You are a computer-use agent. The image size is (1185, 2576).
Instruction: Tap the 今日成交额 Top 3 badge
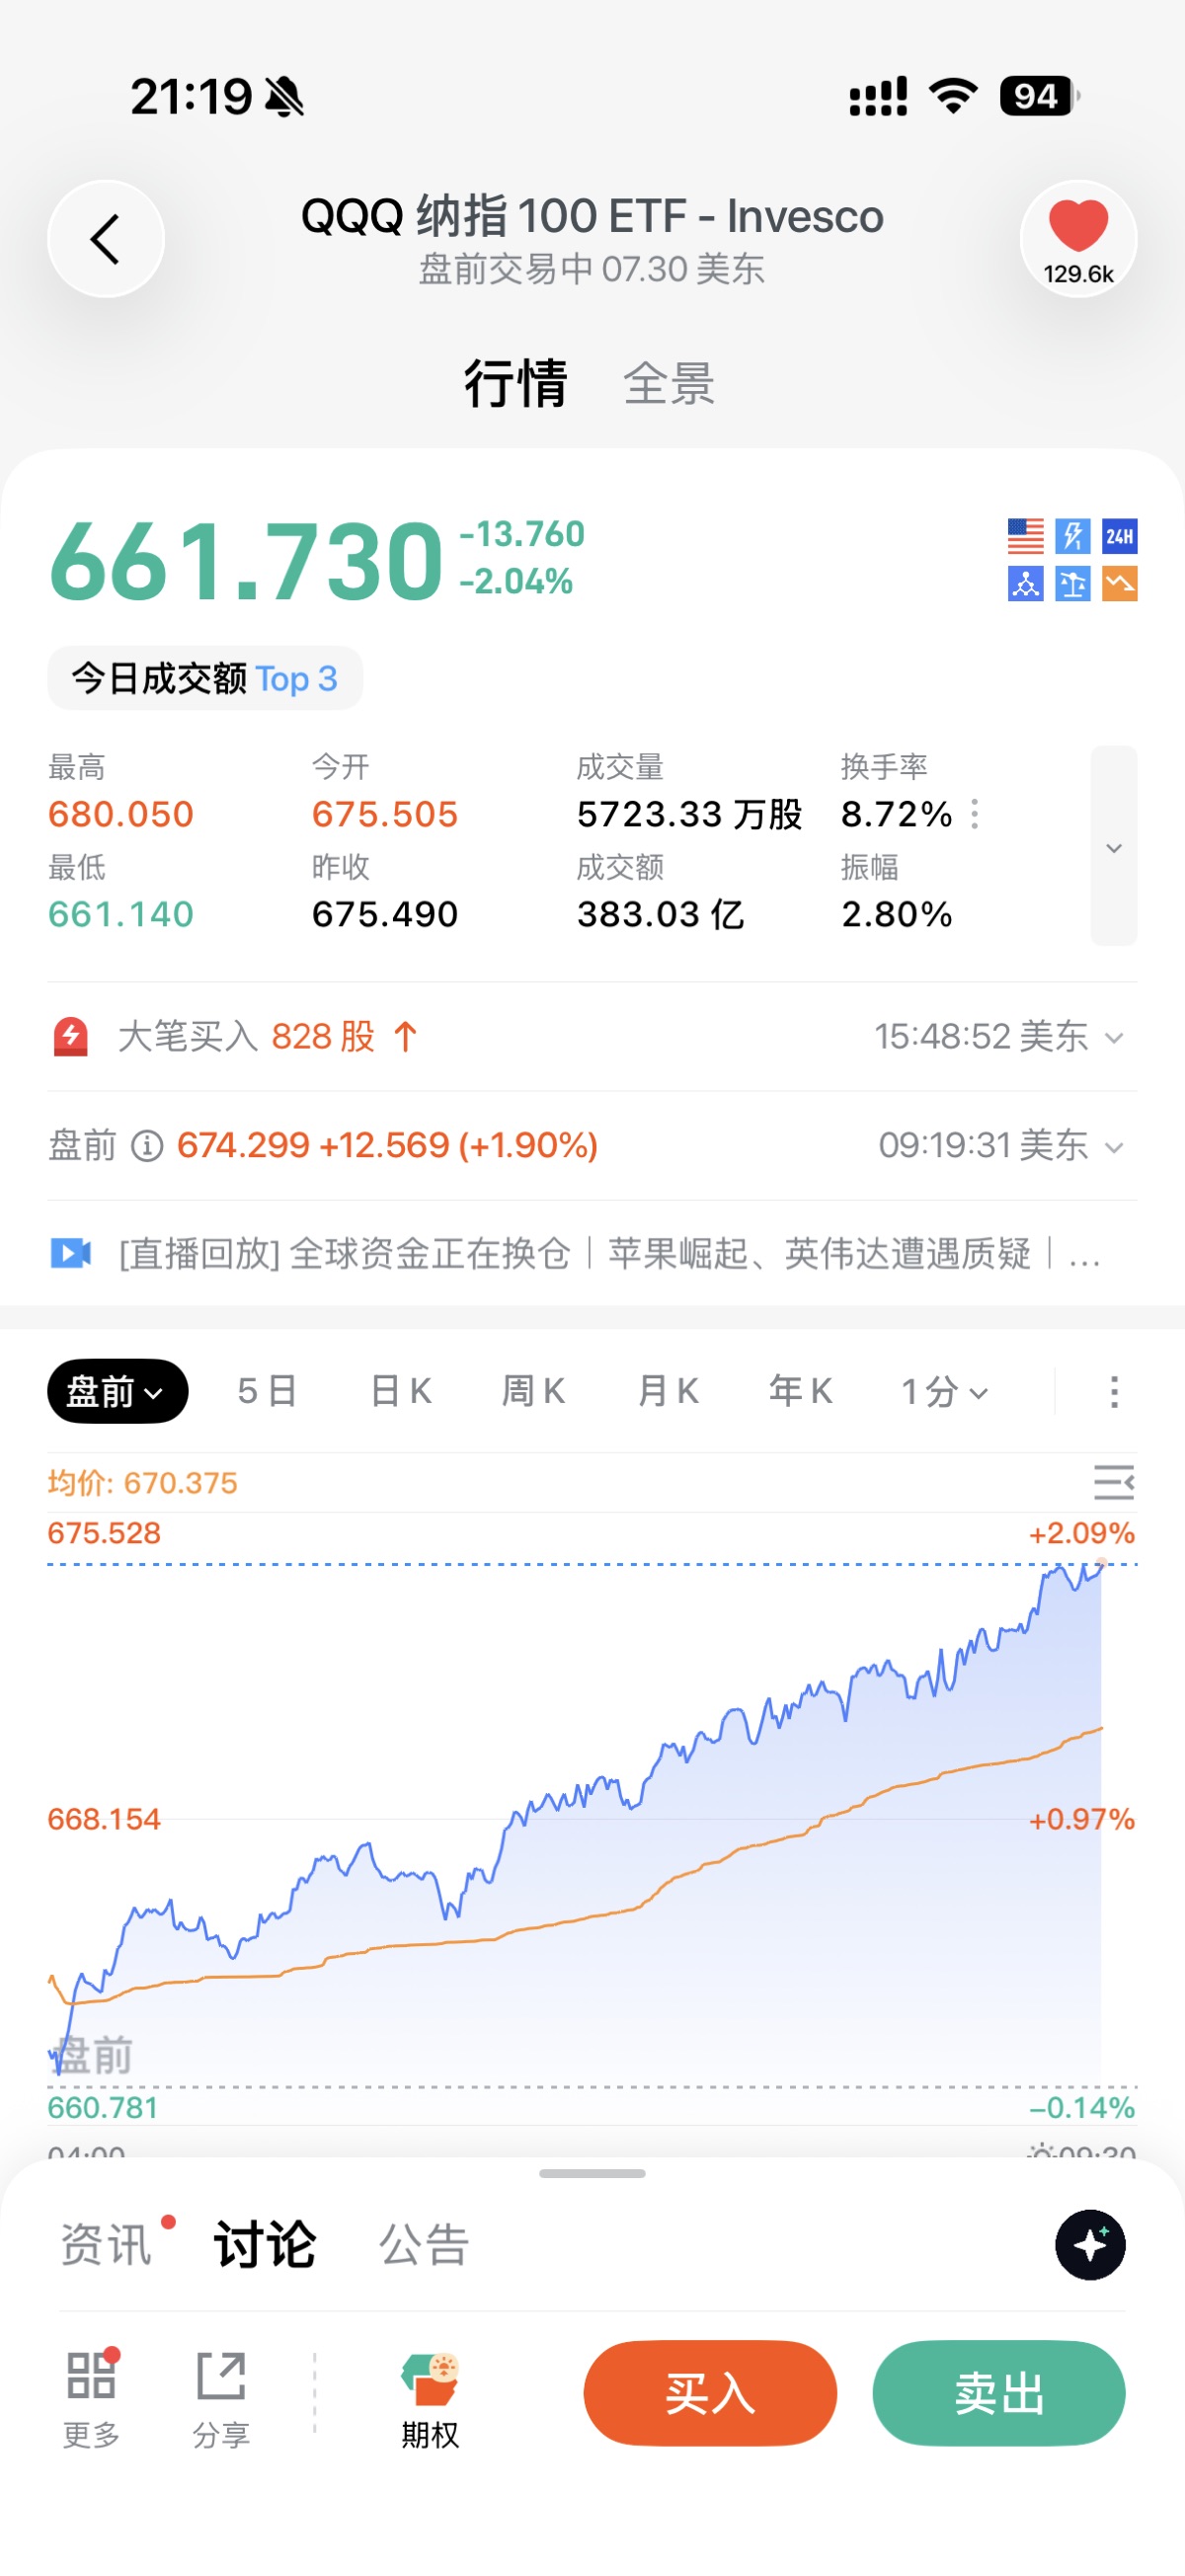point(205,678)
